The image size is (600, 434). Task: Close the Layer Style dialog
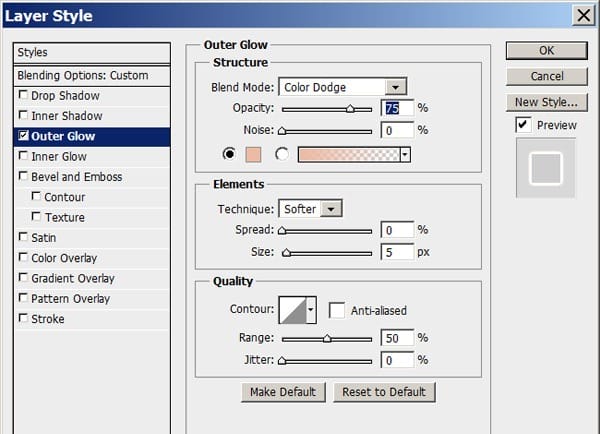584,16
